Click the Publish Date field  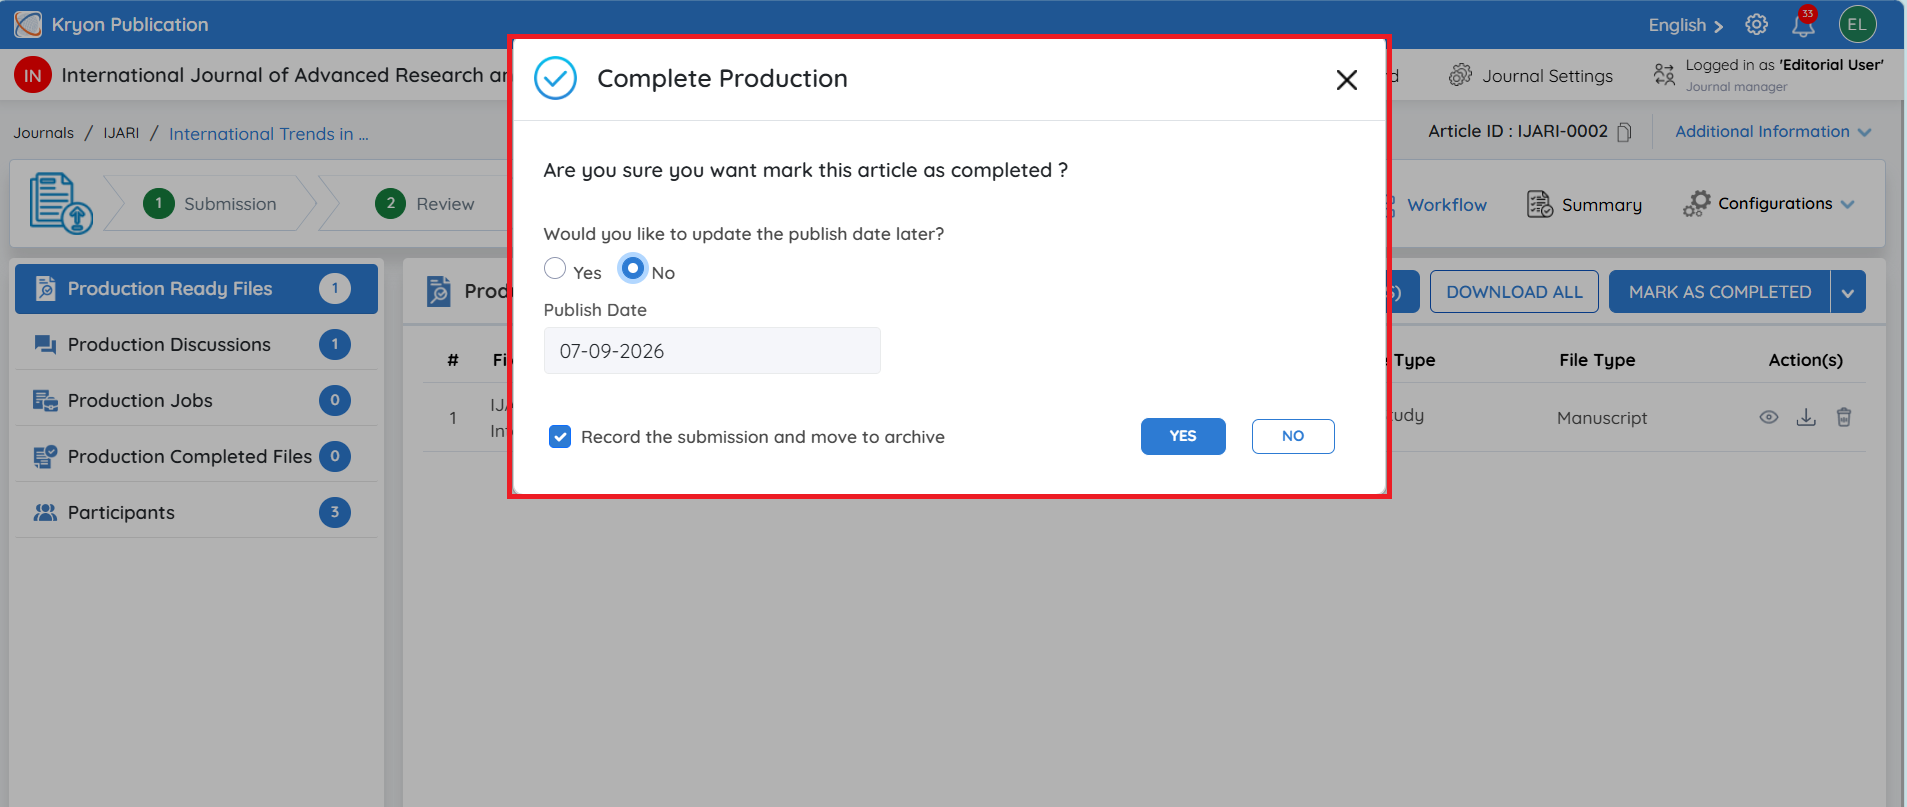(712, 351)
